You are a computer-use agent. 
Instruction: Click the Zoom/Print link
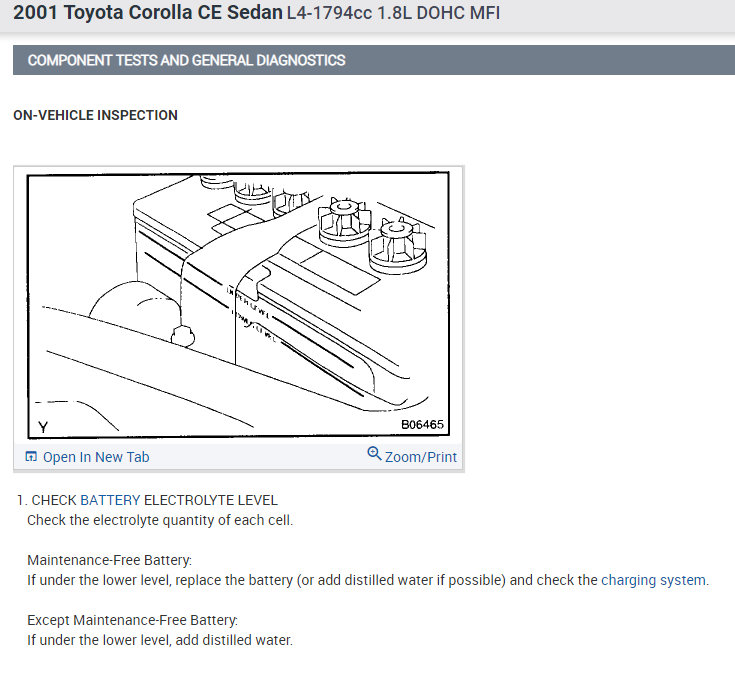tap(420, 457)
